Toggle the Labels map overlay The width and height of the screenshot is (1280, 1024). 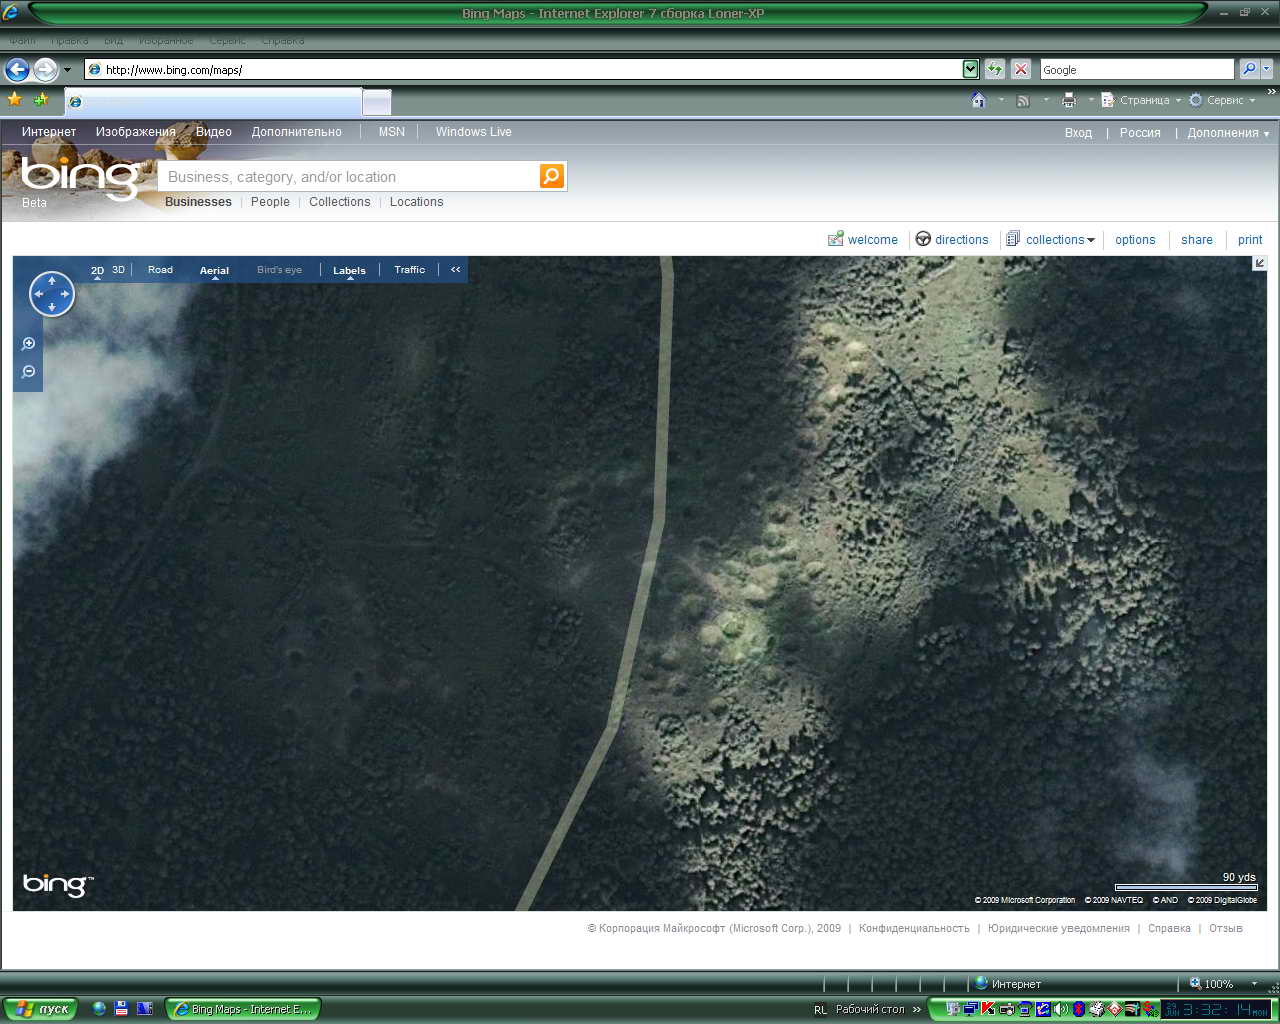349,270
